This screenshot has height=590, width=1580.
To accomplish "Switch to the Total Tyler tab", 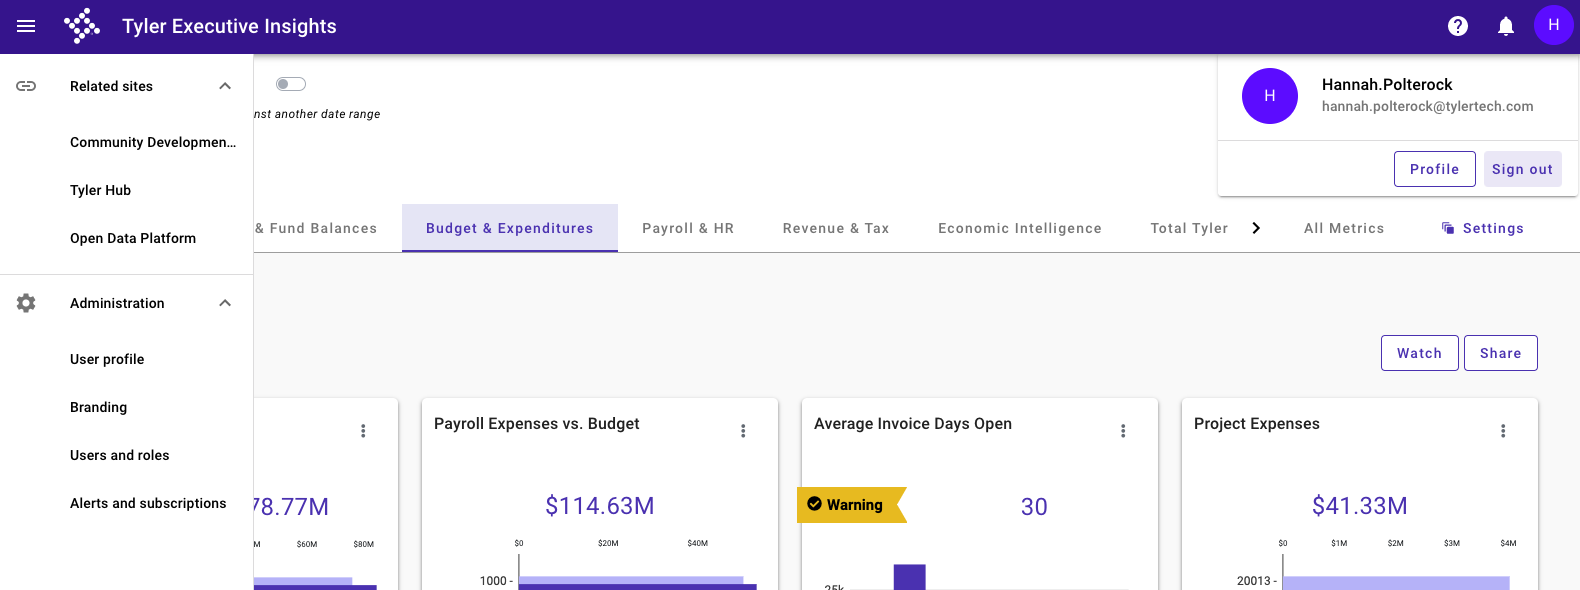I will tap(1189, 228).
